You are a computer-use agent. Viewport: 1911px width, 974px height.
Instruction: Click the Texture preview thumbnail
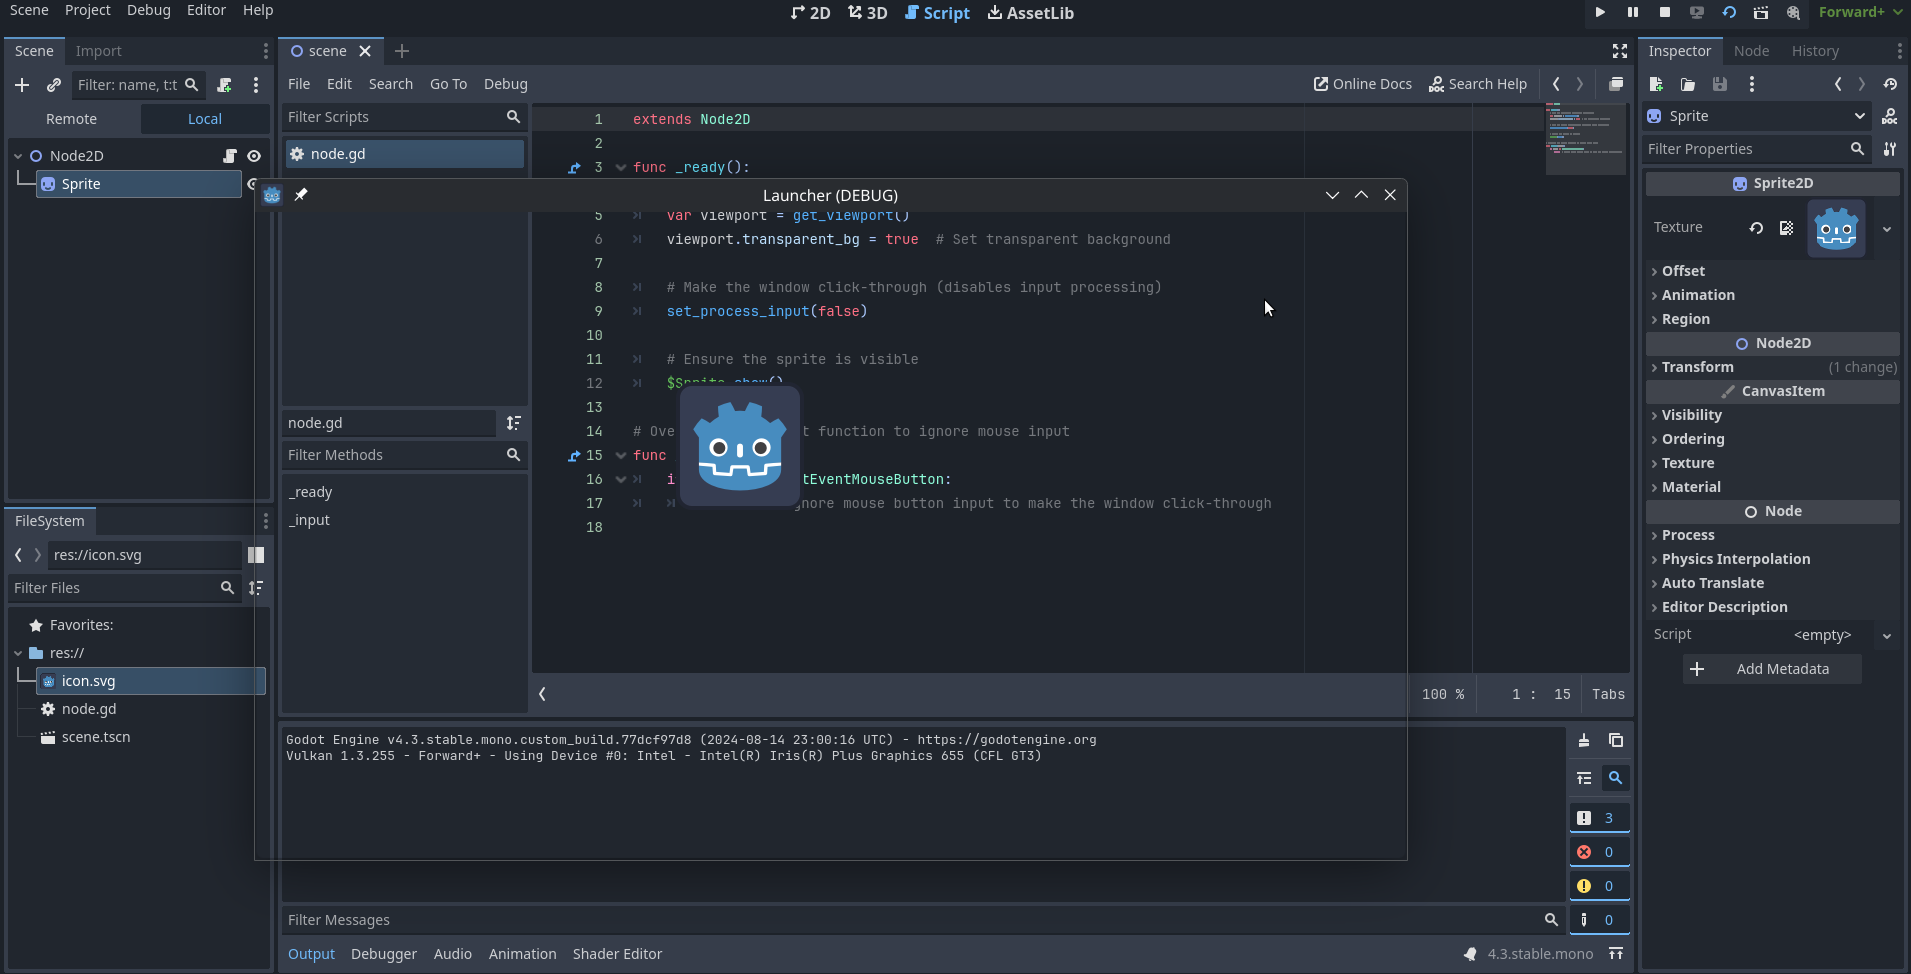tap(1836, 229)
